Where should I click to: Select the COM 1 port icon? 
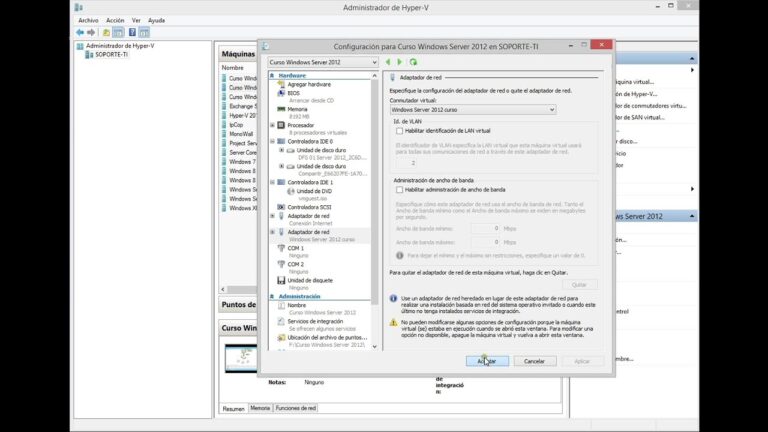coord(281,248)
